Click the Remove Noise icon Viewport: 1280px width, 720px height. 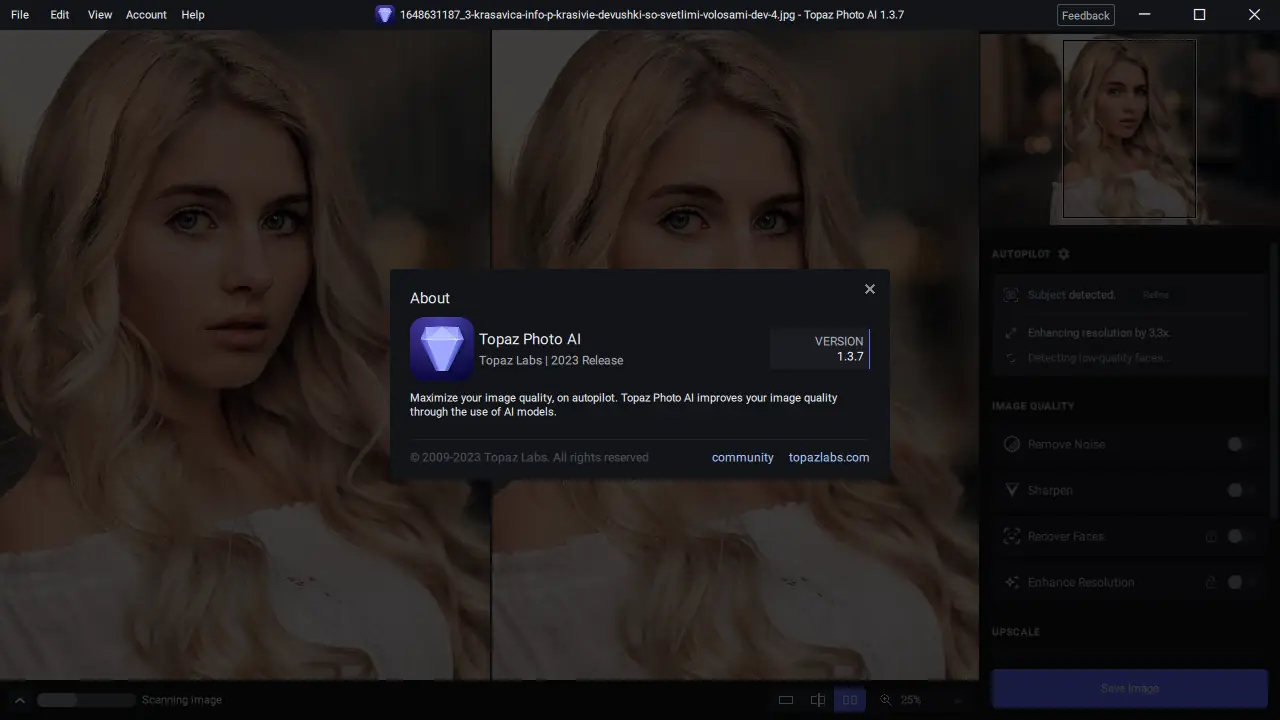[x=1011, y=444]
